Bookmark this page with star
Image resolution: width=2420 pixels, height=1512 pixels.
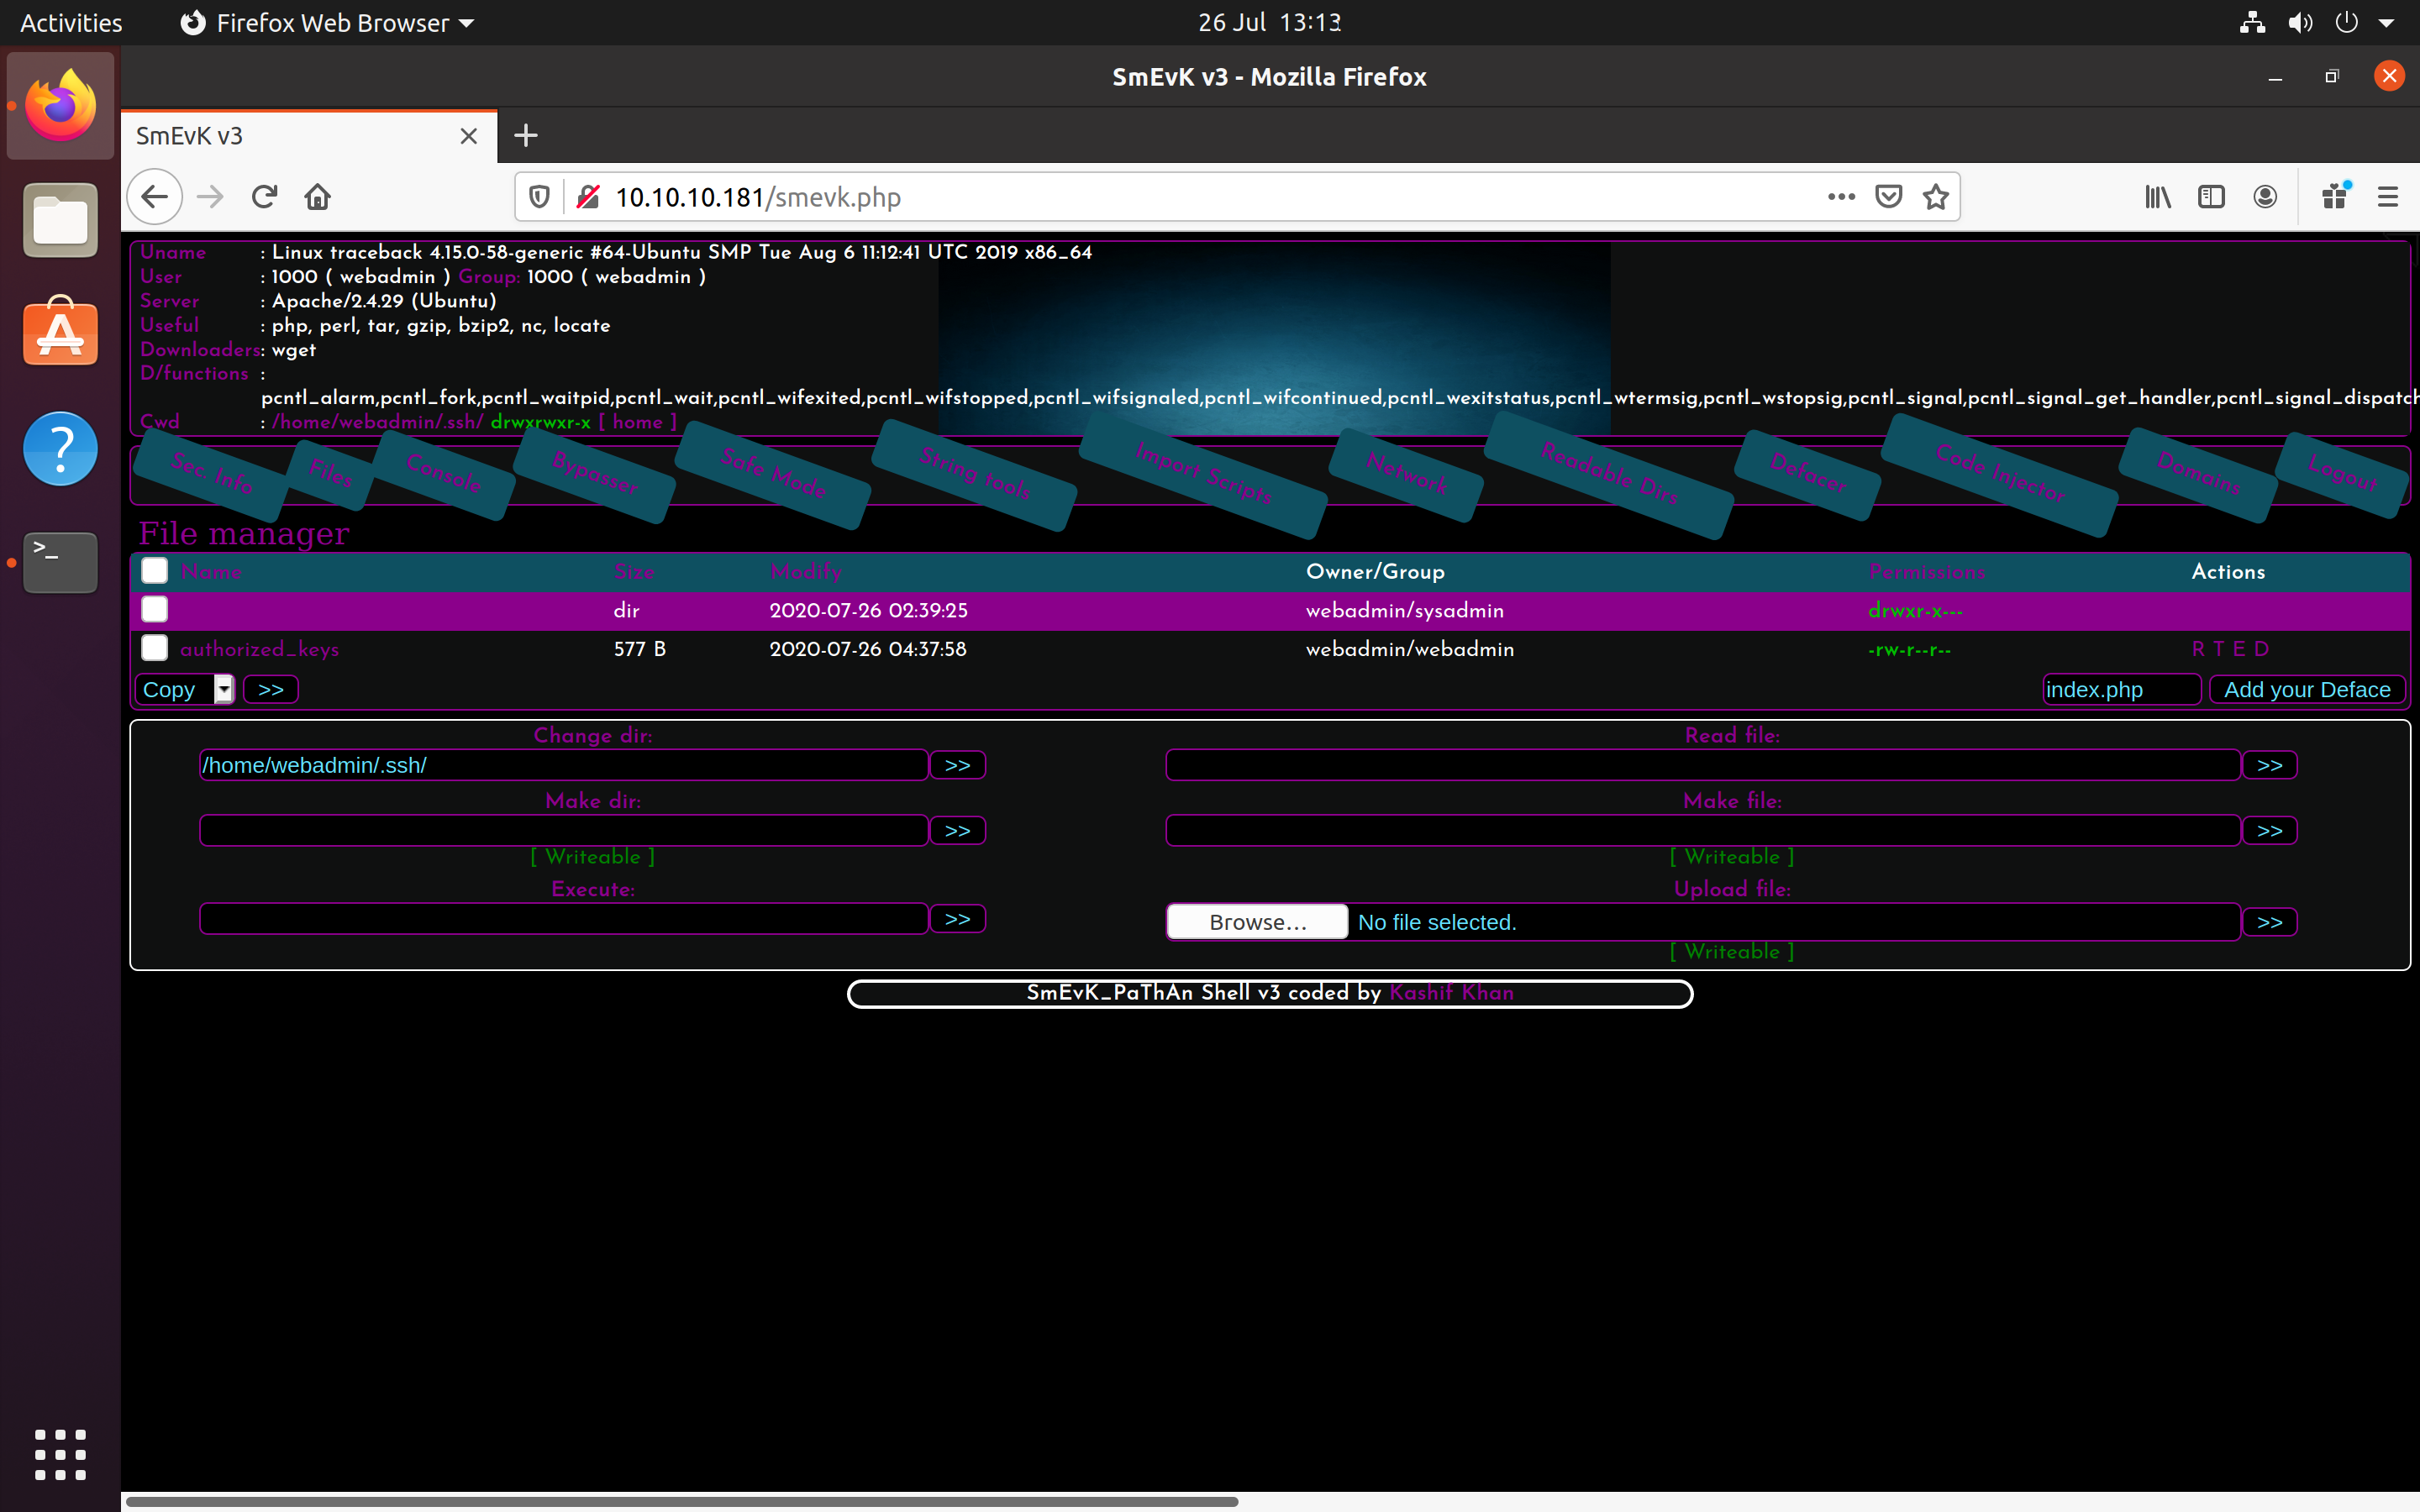pos(1936,197)
